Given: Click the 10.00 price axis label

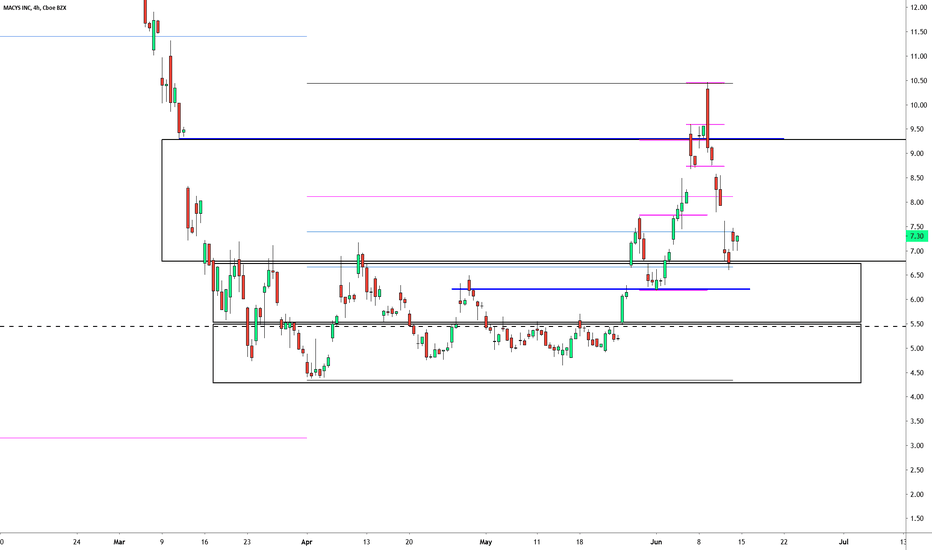Looking at the screenshot, I should point(918,105).
